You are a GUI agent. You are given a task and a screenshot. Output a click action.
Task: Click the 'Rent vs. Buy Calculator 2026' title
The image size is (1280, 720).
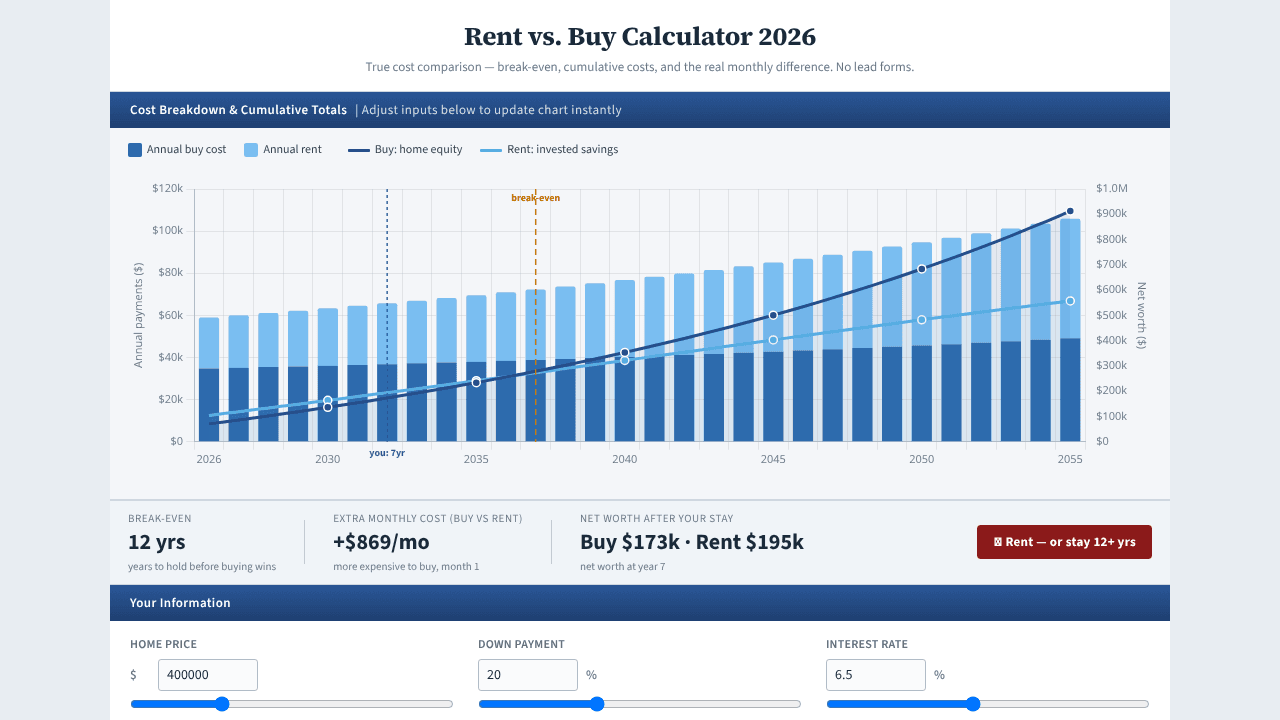click(640, 37)
